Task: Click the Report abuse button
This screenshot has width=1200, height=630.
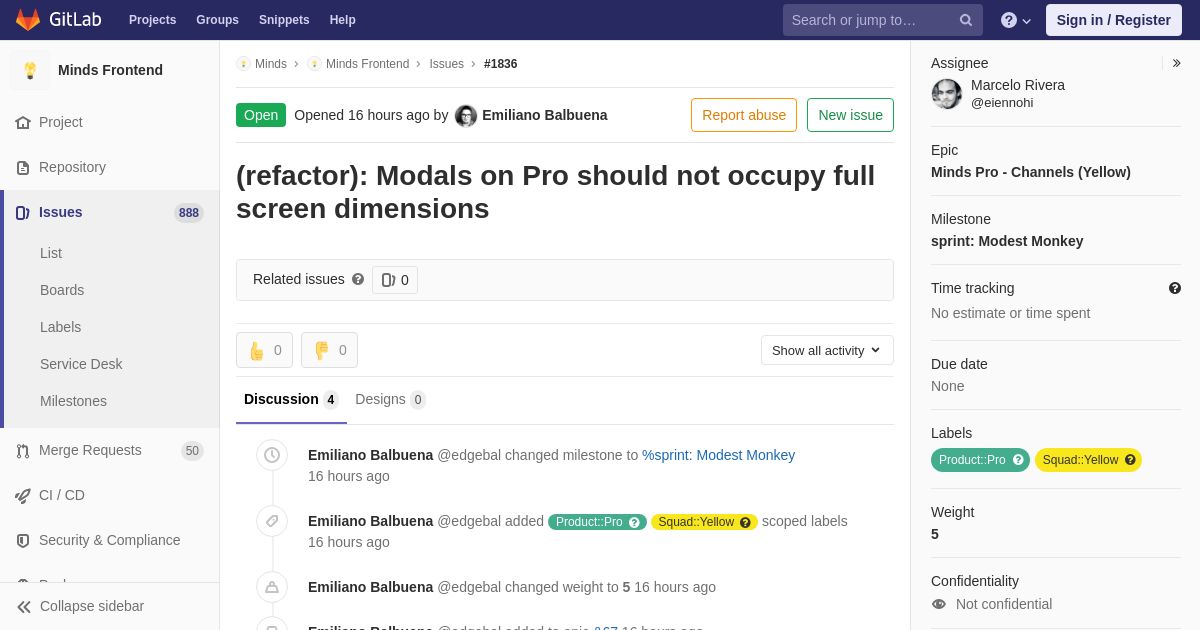Action: [744, 115]
